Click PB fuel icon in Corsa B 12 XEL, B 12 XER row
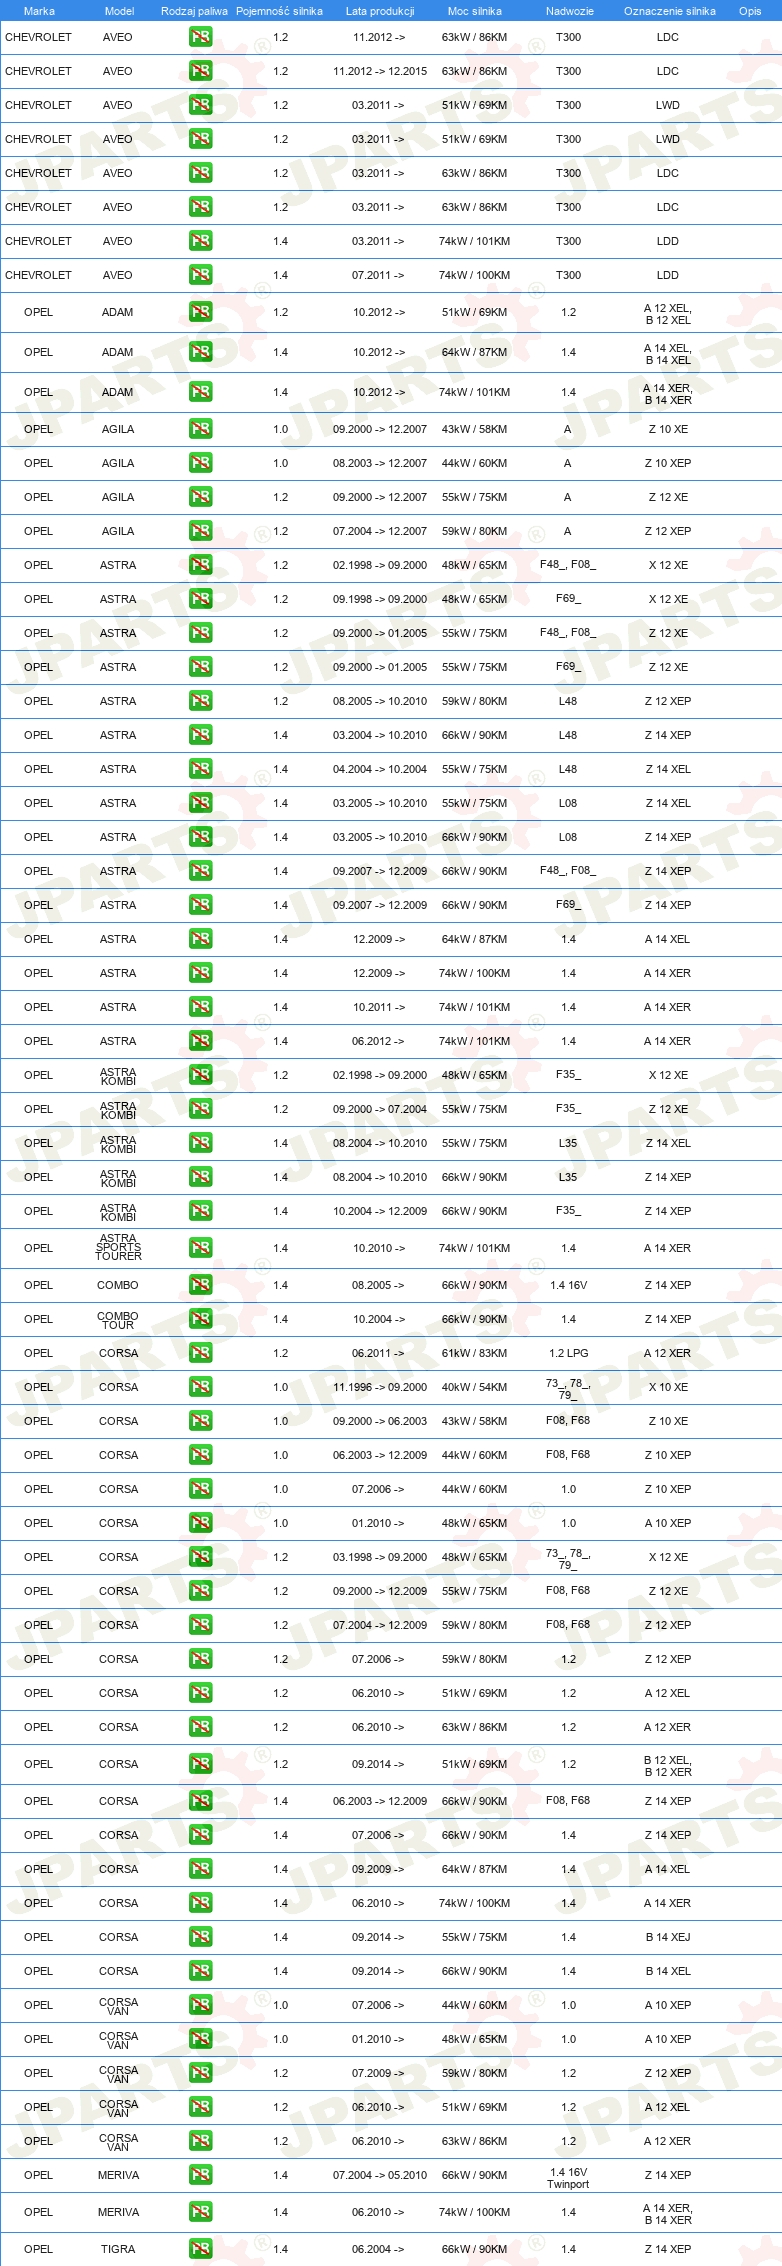The width and height of the screenshot is (782, 2266). pyautogui.click(x=200, y=1764)
